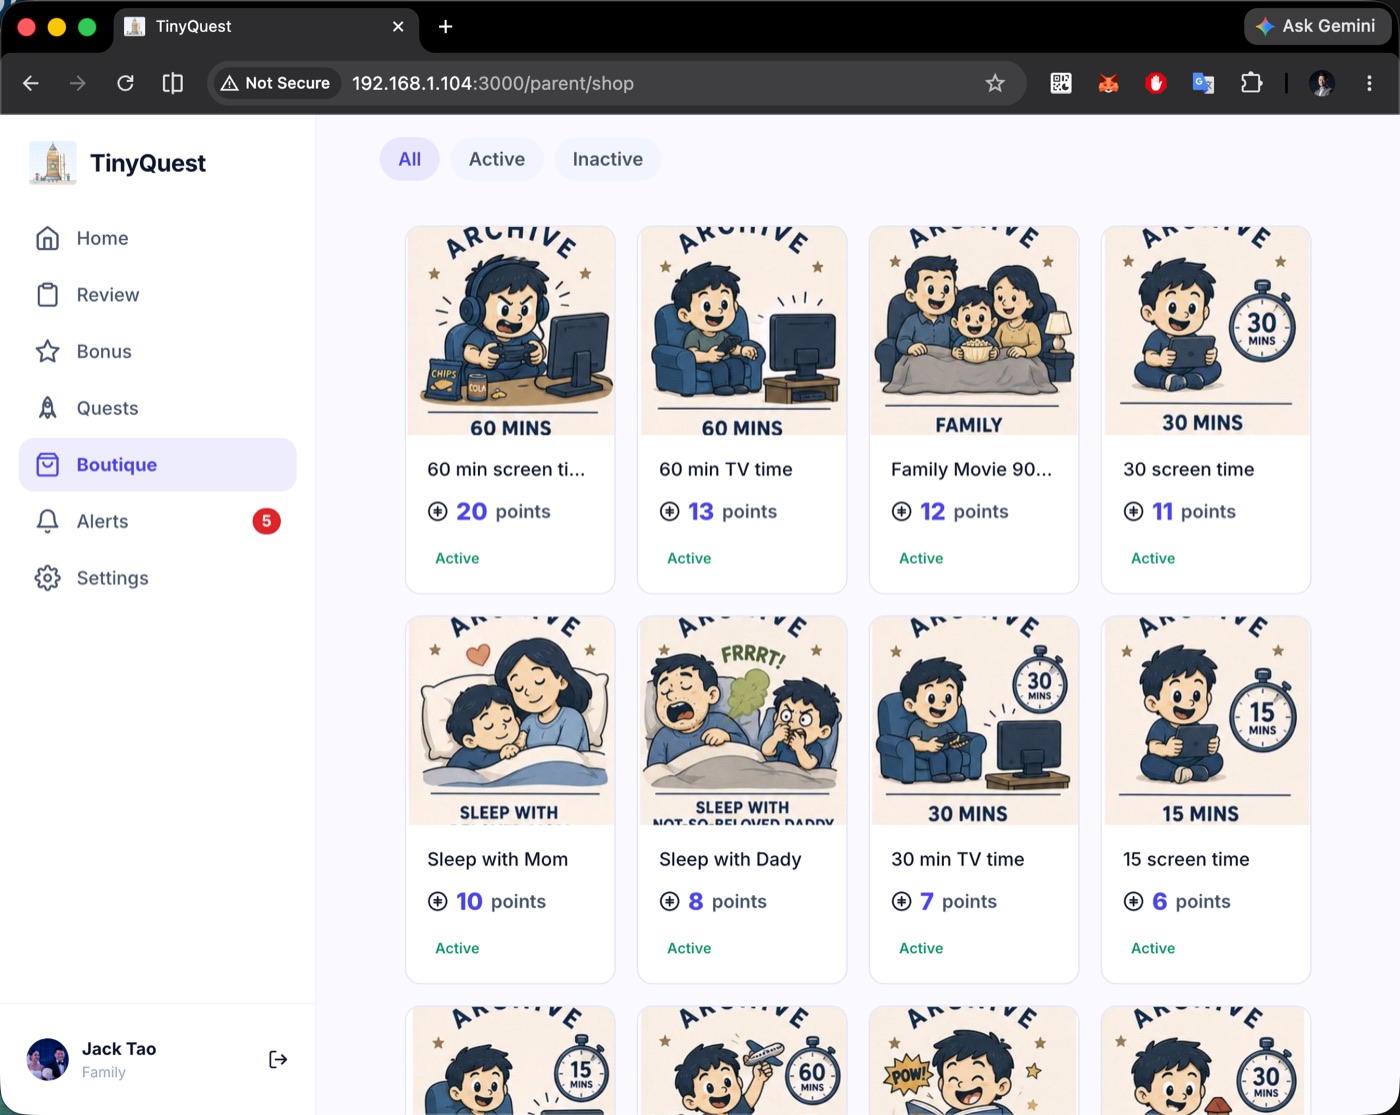The width and height of the screenshot is (1400, 1115).
Task: Click the coin icon beside 8 points
Action: pos(669,902)
